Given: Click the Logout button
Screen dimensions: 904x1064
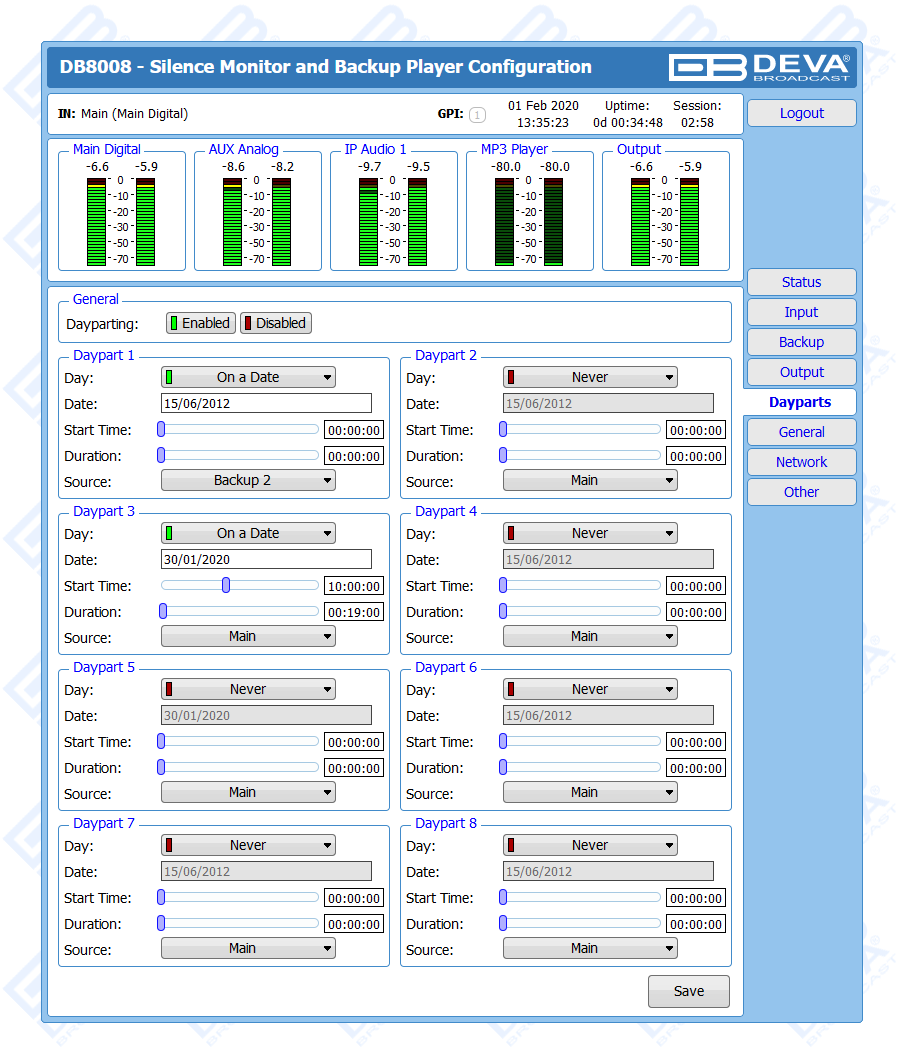Looking at the screenshot, I should [x=801, y=113].
